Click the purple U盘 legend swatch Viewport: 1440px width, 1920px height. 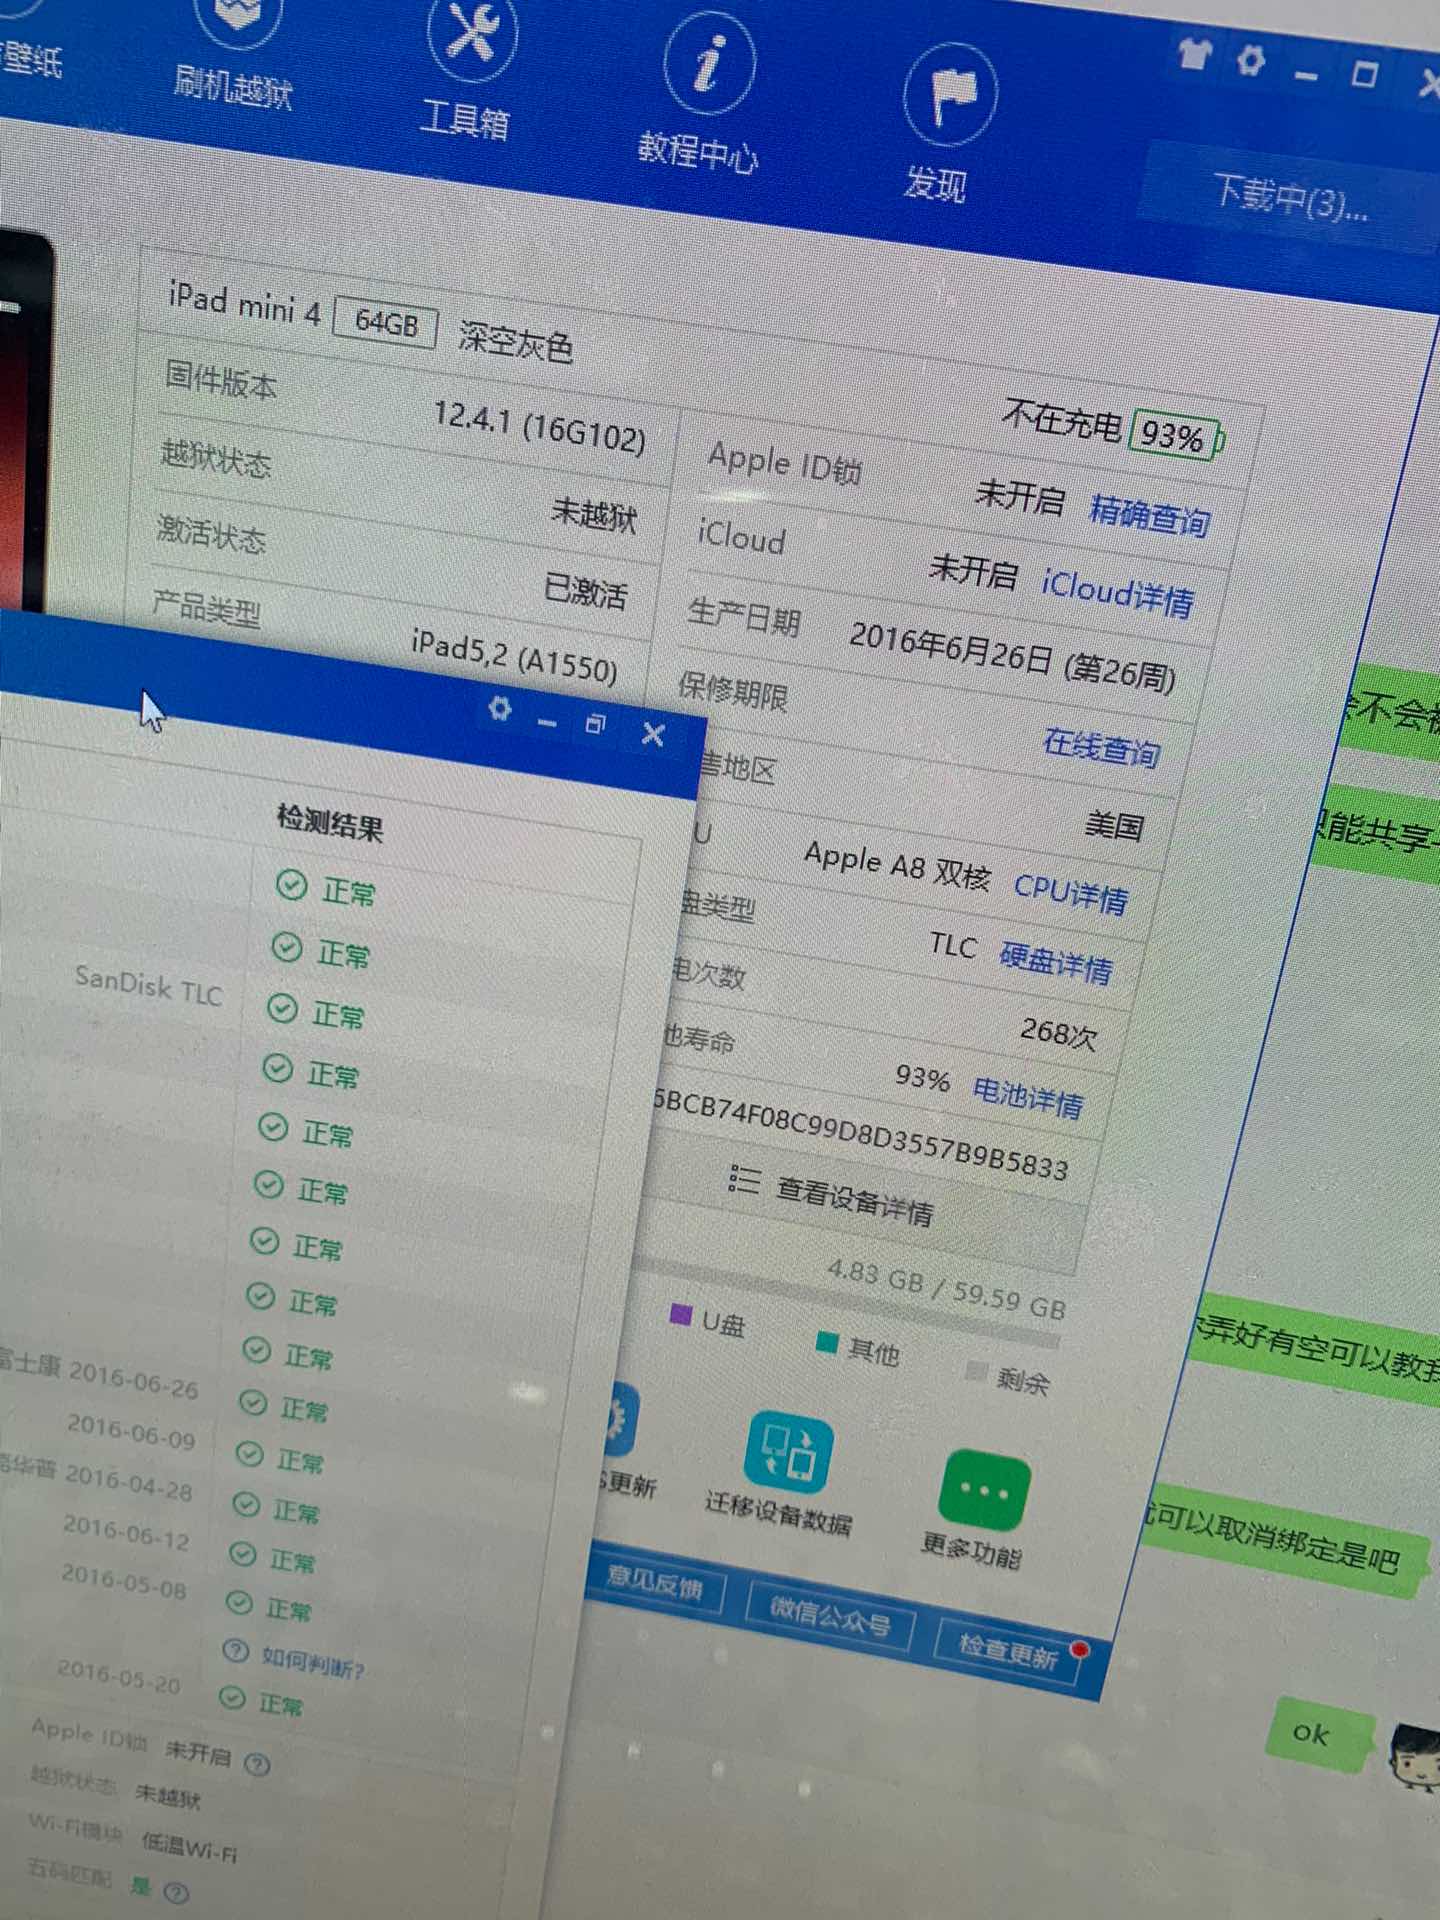(681, 1313)
